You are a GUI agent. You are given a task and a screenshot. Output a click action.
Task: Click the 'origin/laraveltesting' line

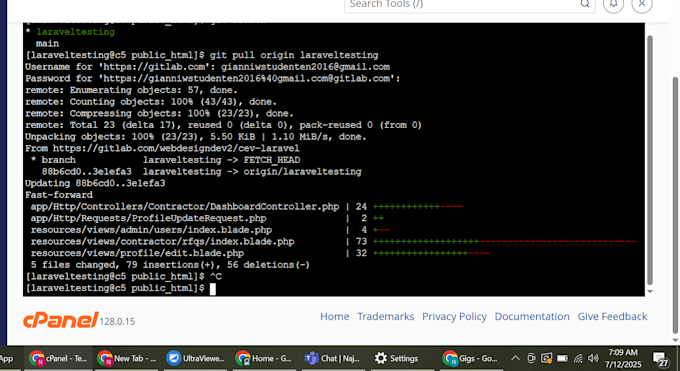tap(201, 172)
